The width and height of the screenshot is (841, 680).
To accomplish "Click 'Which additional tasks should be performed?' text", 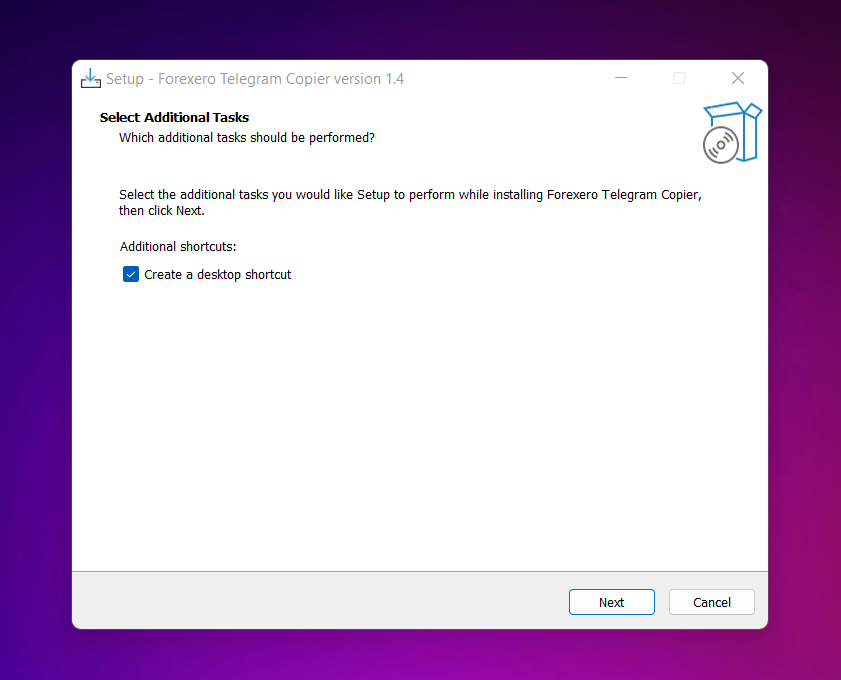I will click(x=247, y=138).
